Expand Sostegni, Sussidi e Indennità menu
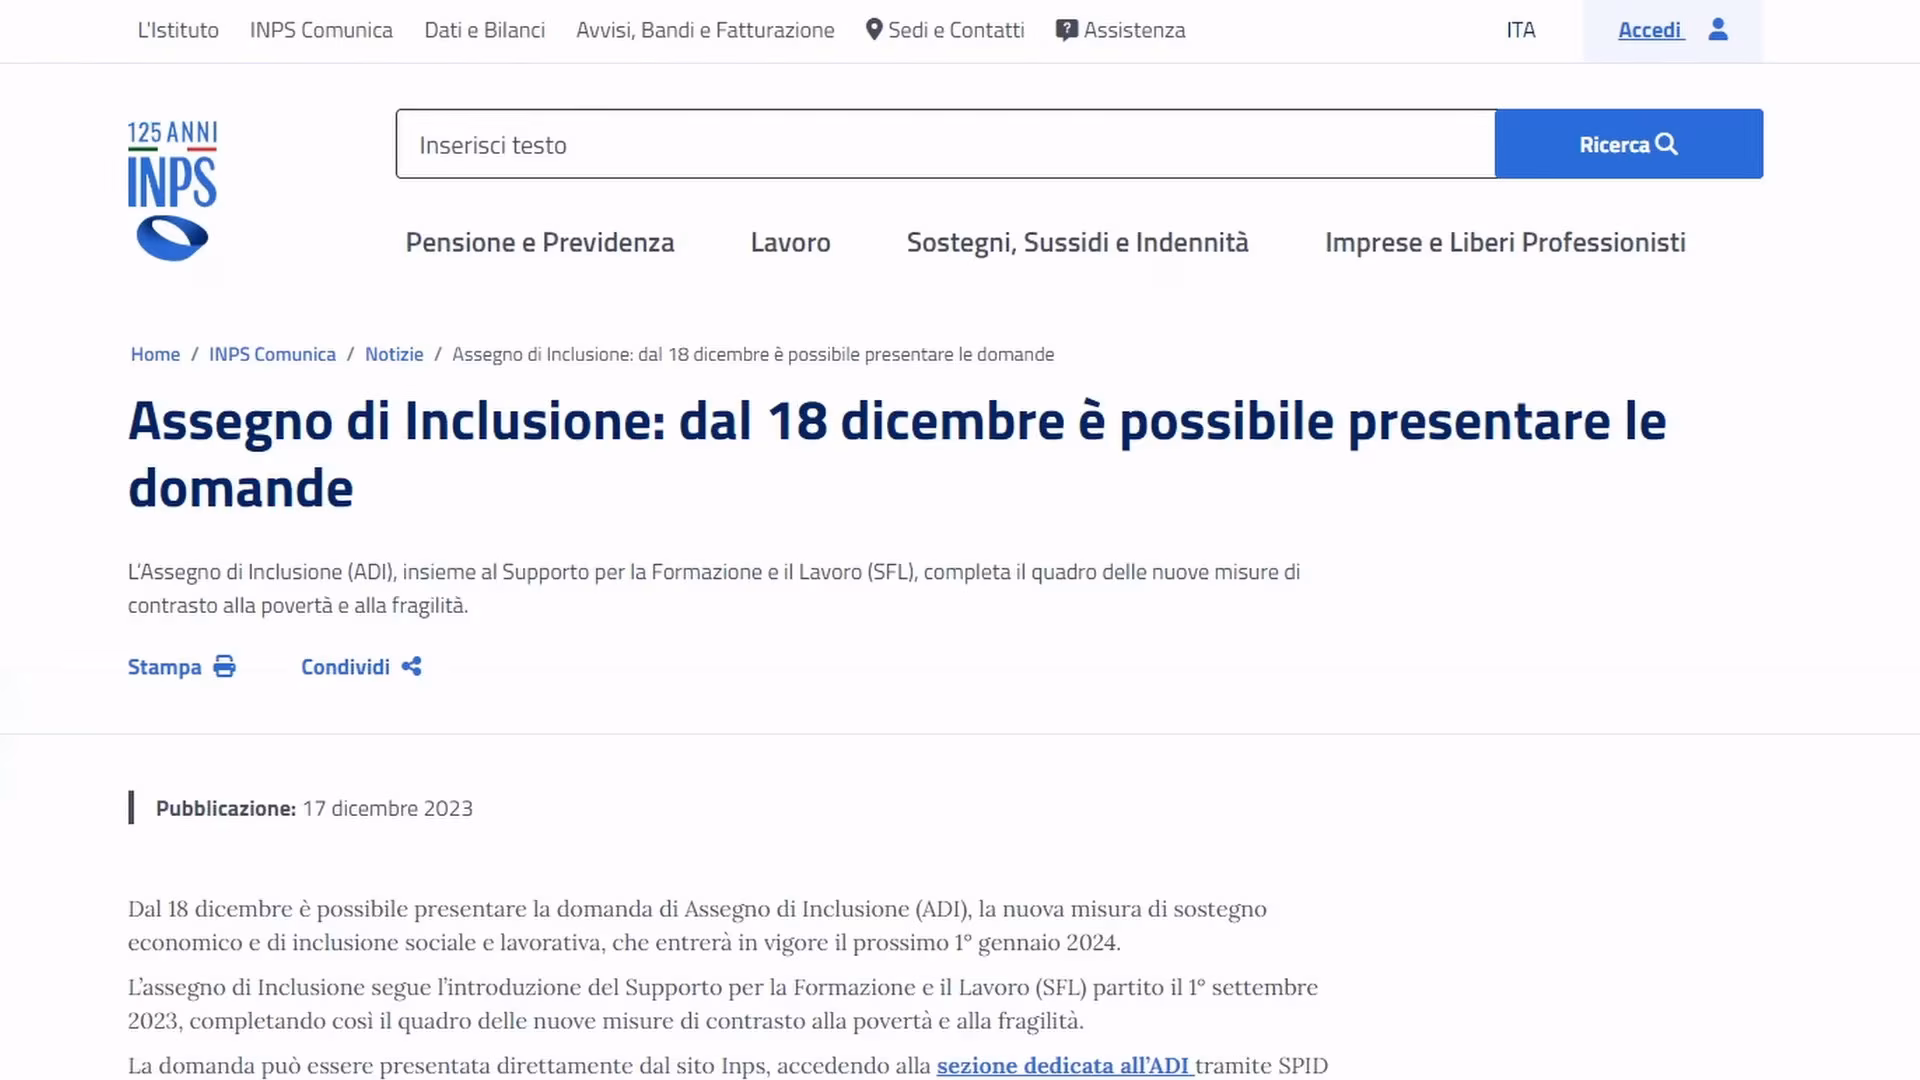The image size is (1920, 1080). tap(1077, 242)
